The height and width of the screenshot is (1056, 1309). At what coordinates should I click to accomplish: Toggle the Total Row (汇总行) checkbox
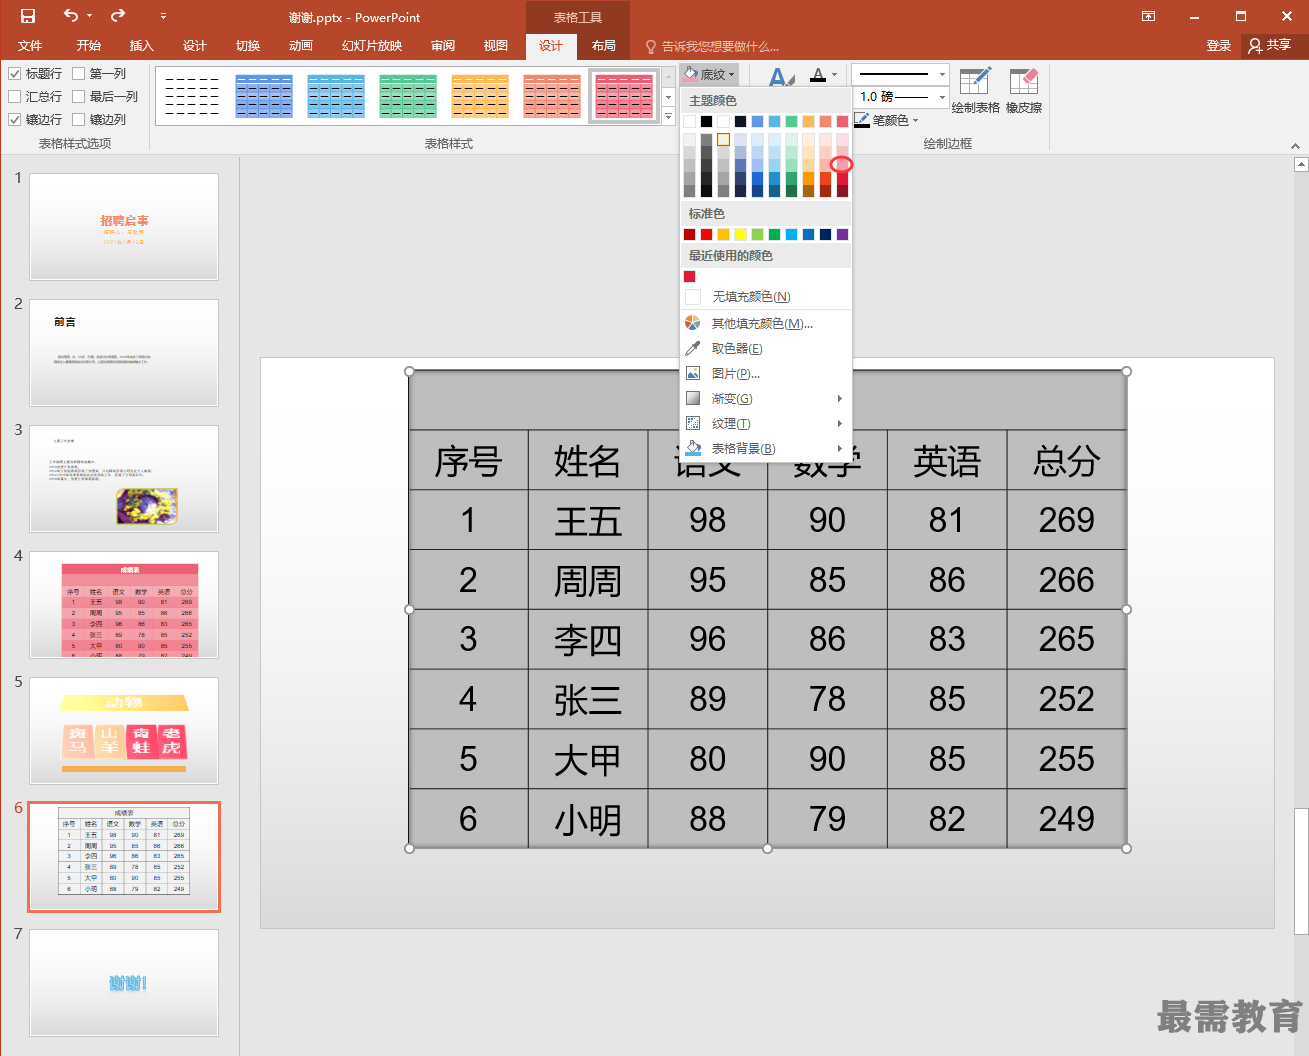coord(15,96)
